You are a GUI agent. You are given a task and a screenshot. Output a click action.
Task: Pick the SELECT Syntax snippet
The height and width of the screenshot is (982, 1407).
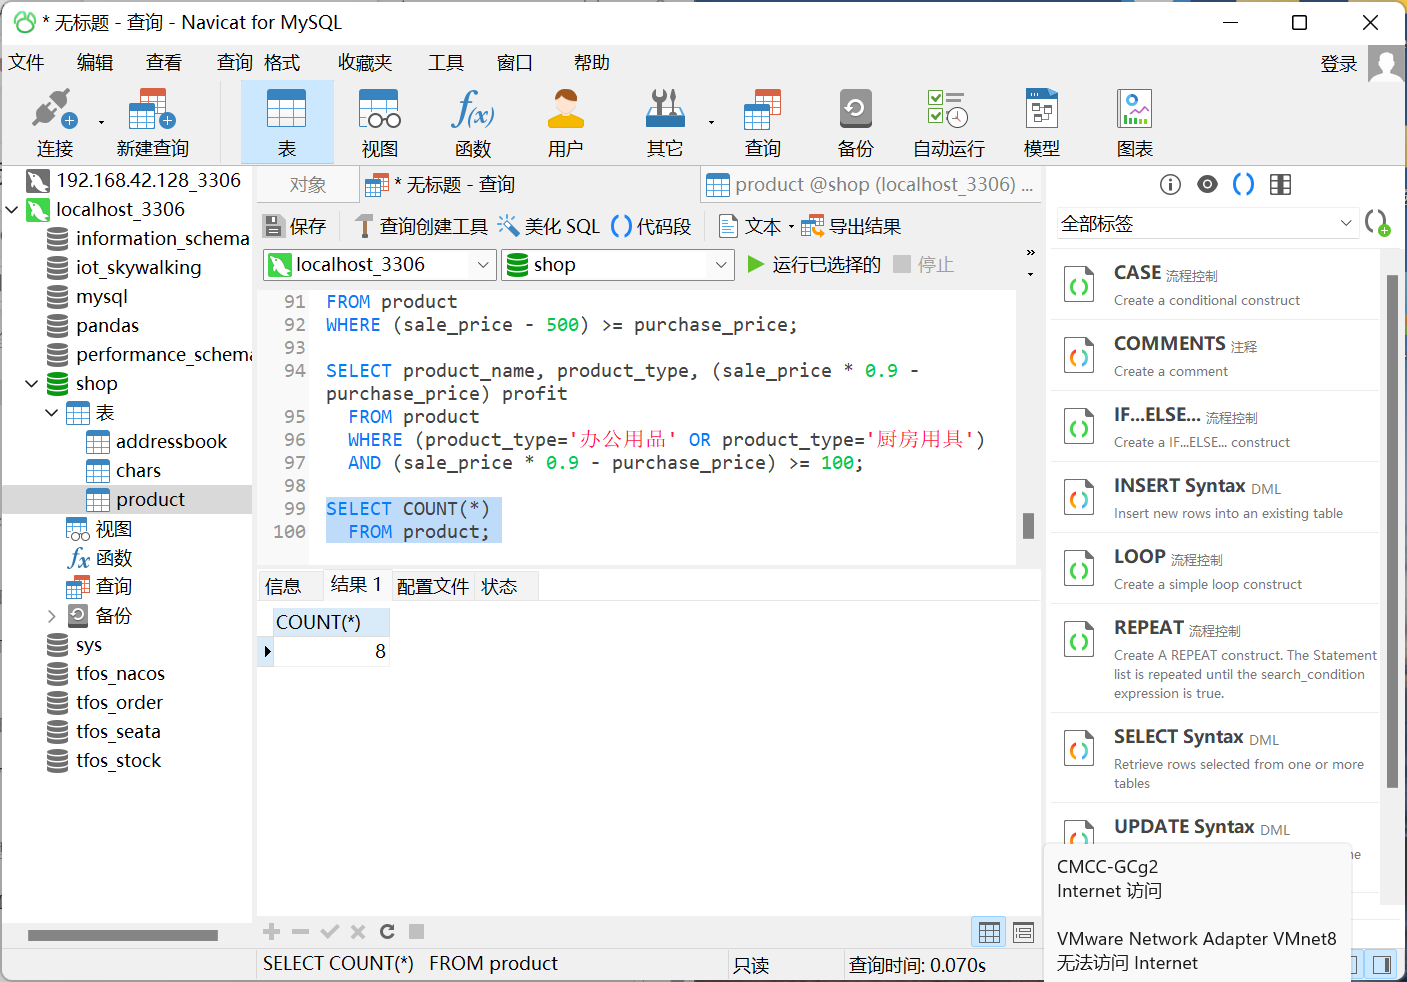click(x=1215, y=758)
